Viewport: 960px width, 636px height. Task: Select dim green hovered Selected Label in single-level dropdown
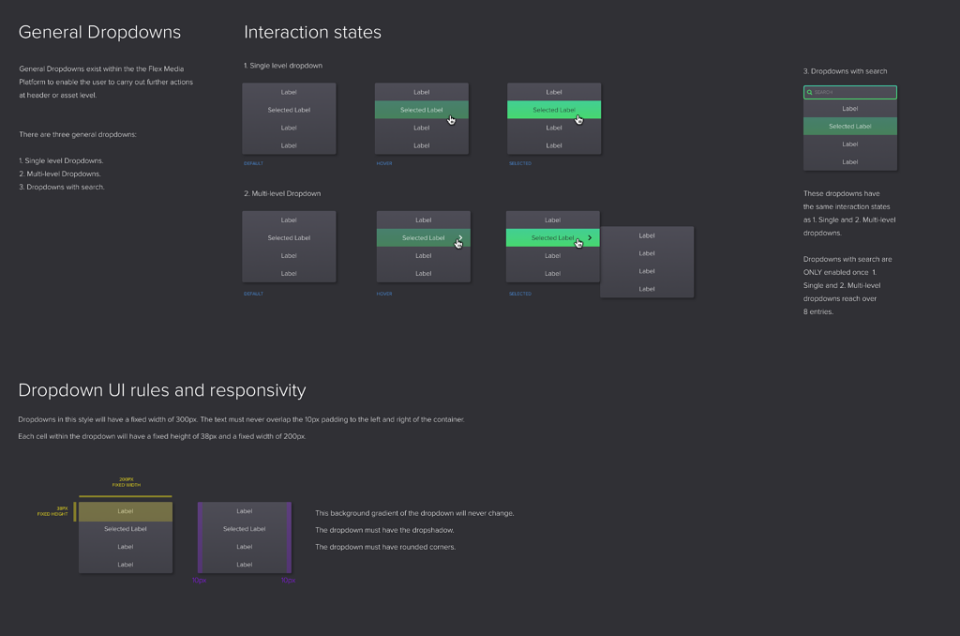[x=421, y=110]
